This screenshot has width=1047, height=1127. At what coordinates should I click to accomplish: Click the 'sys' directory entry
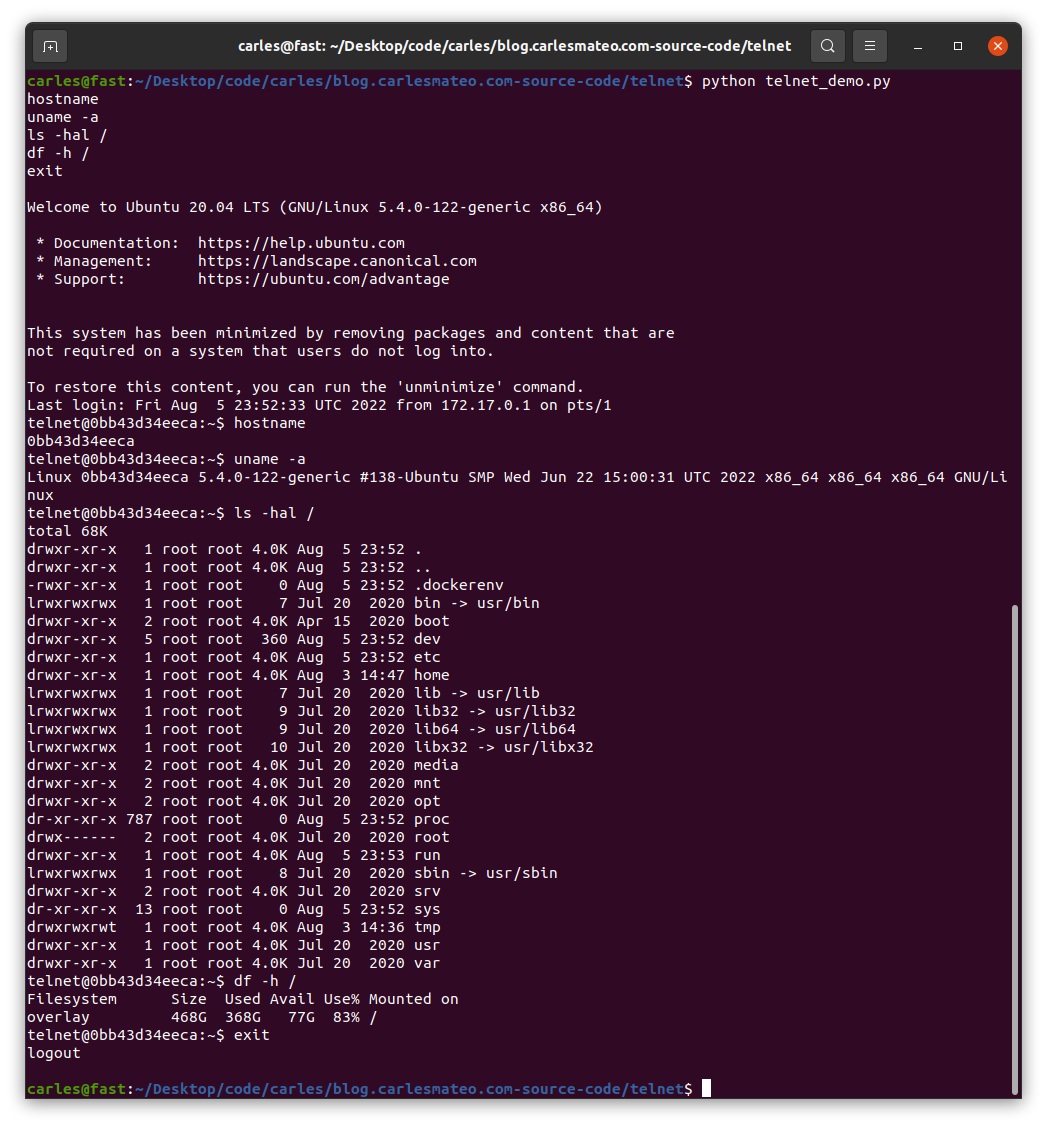pyautogui.click(x=427, y=909)
